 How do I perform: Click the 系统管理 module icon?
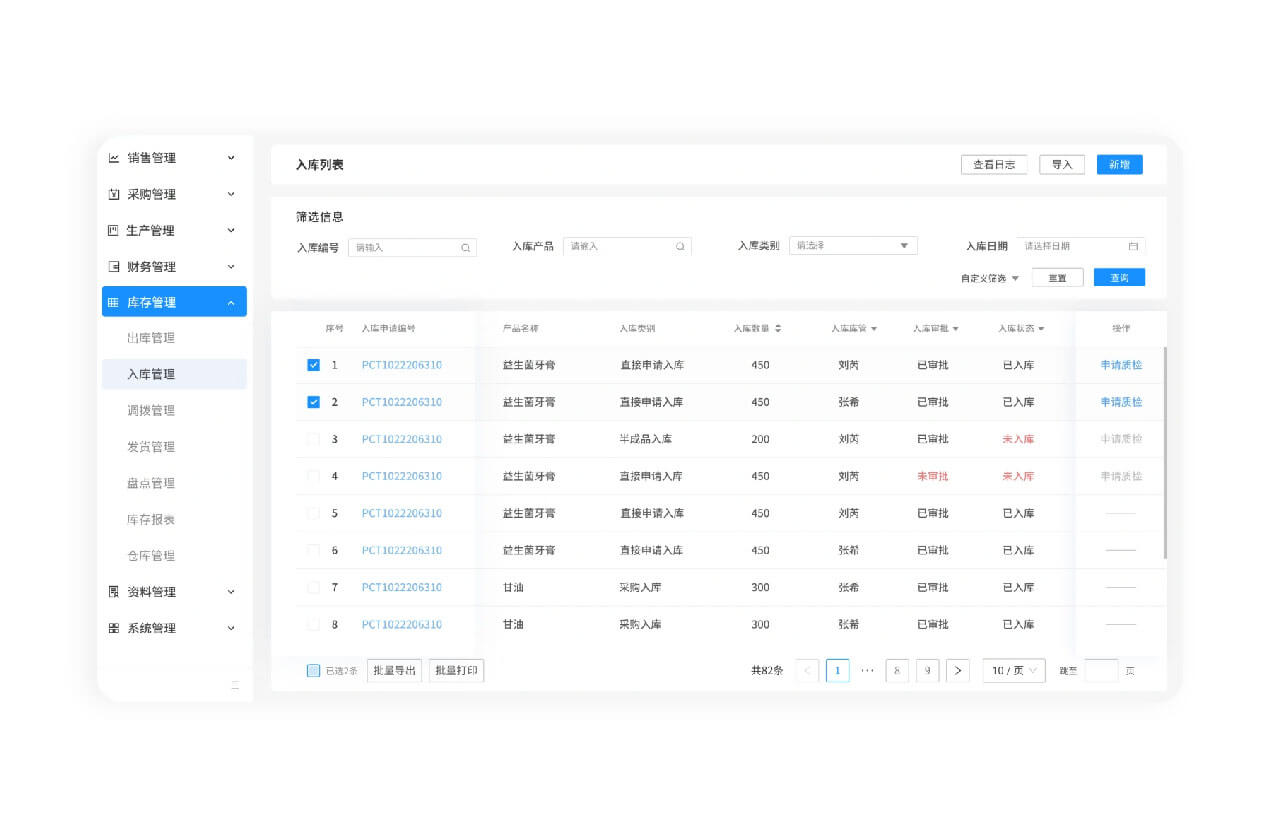(112, 628)
